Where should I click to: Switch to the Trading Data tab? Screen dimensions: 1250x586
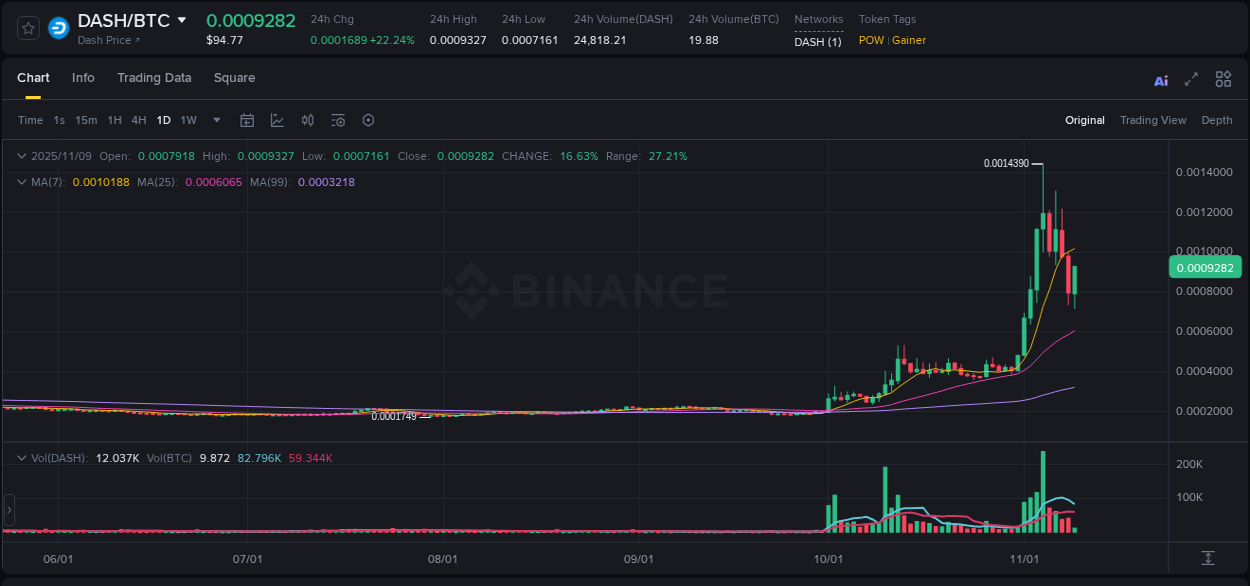154,78
